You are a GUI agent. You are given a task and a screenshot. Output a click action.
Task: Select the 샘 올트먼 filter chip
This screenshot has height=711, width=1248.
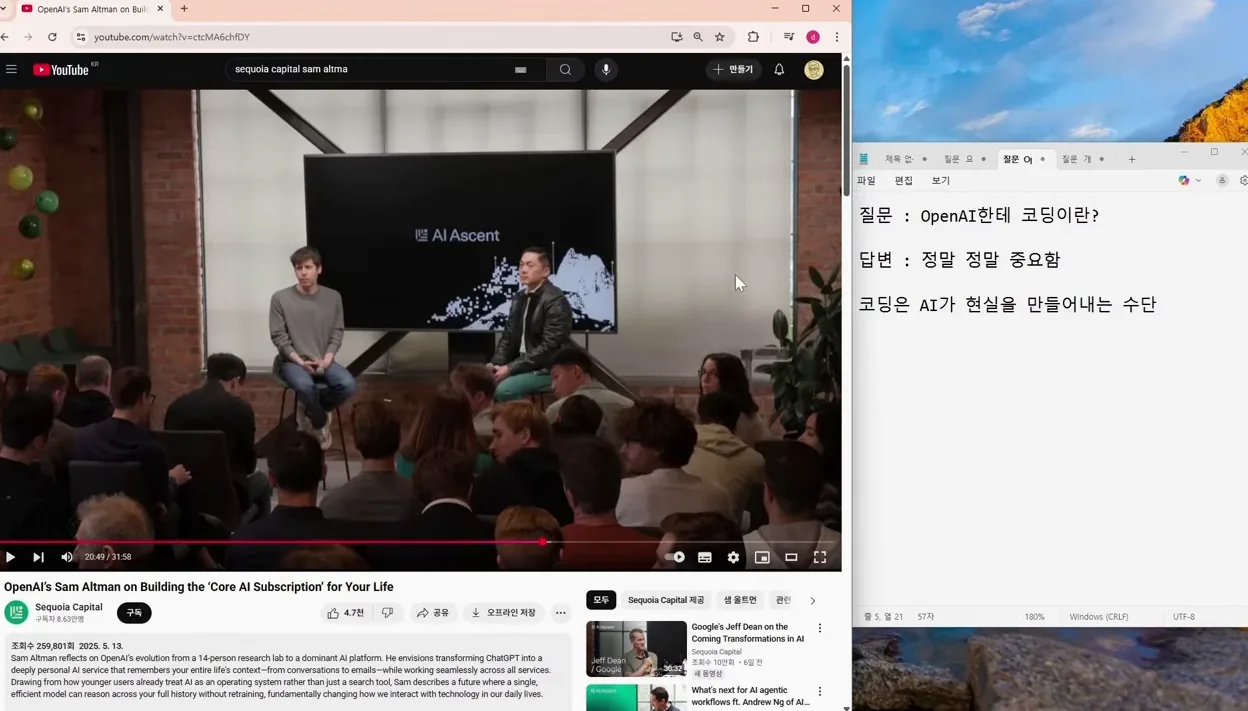pos(740,600)
